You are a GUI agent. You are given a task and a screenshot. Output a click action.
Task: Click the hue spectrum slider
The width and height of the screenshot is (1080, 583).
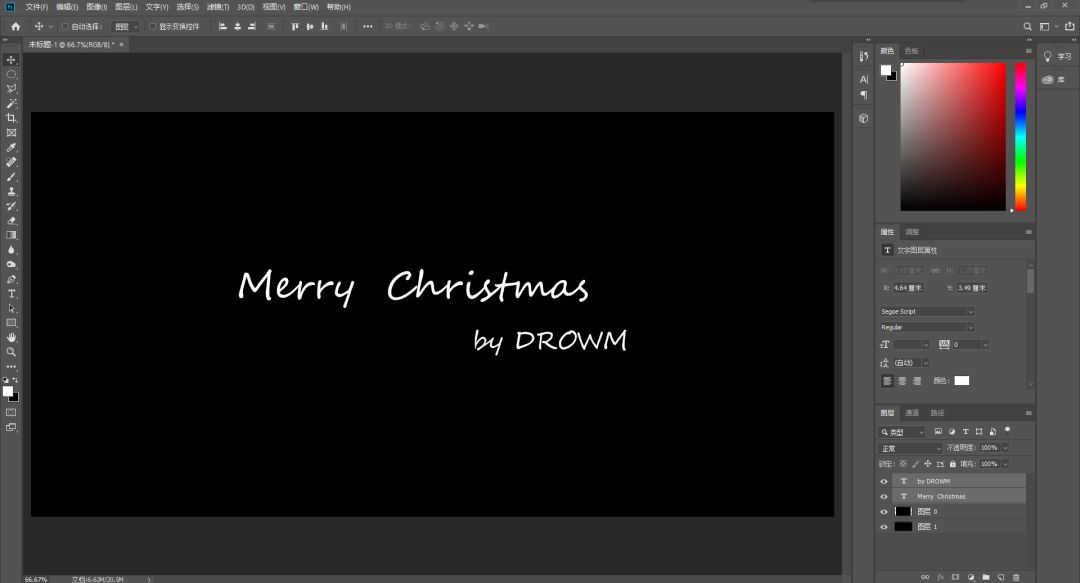(x=1020, y=136)
